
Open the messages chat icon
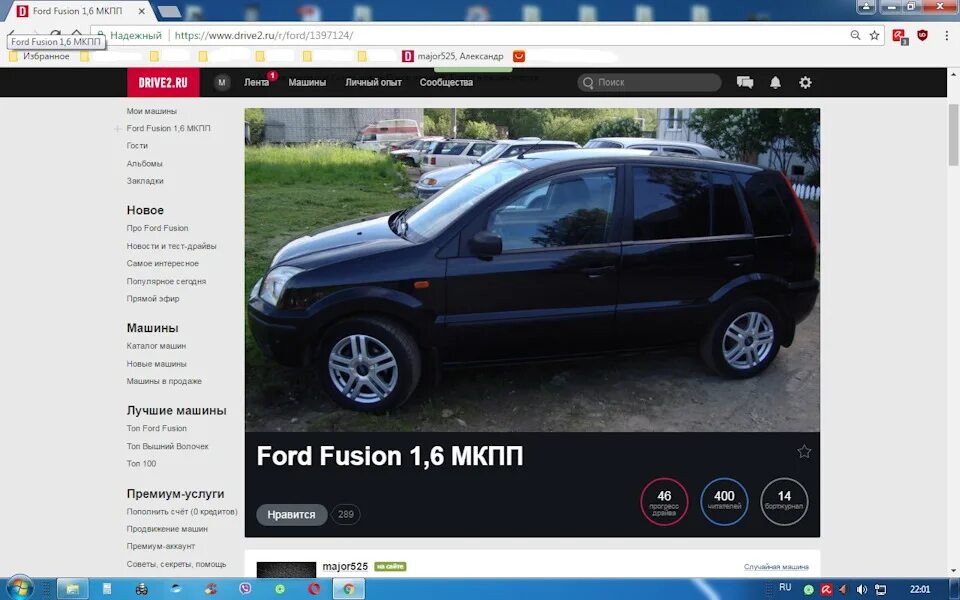point(745,82)
